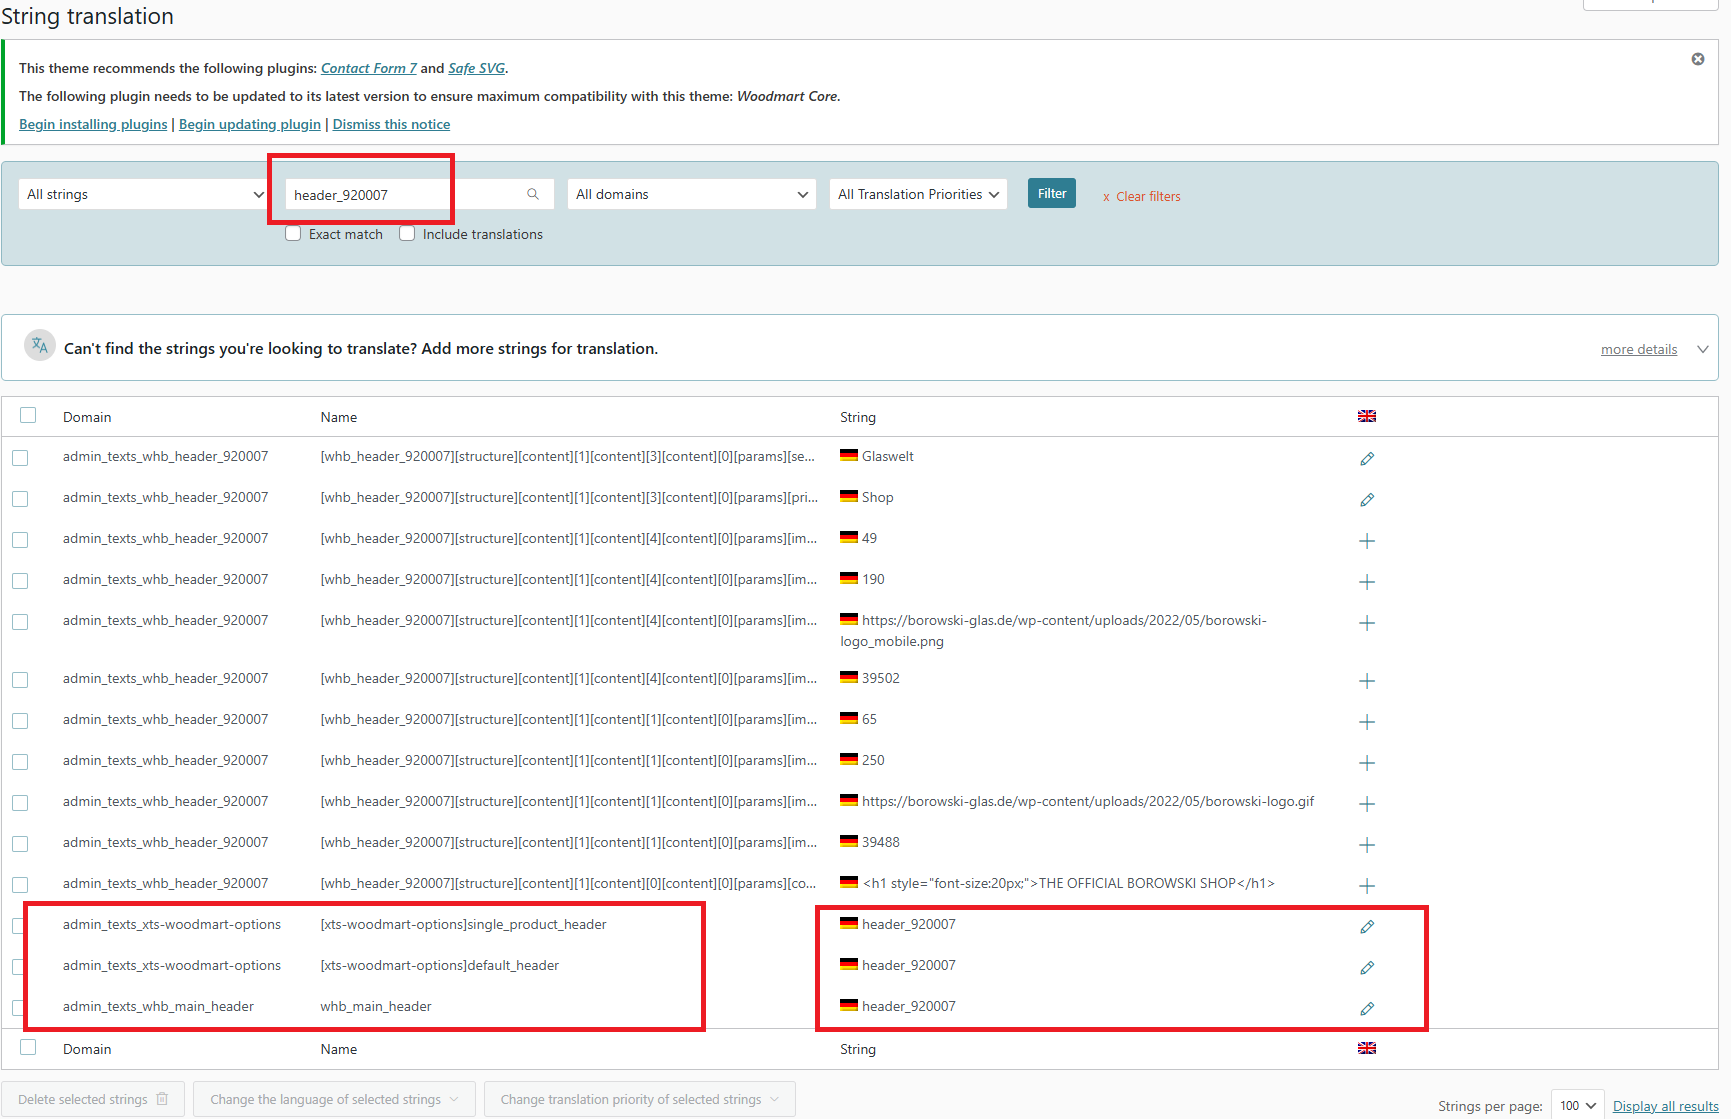Check the Glaswelt row checkbox
Viewport: 1731px width, 1119px height.
point(20,458)
